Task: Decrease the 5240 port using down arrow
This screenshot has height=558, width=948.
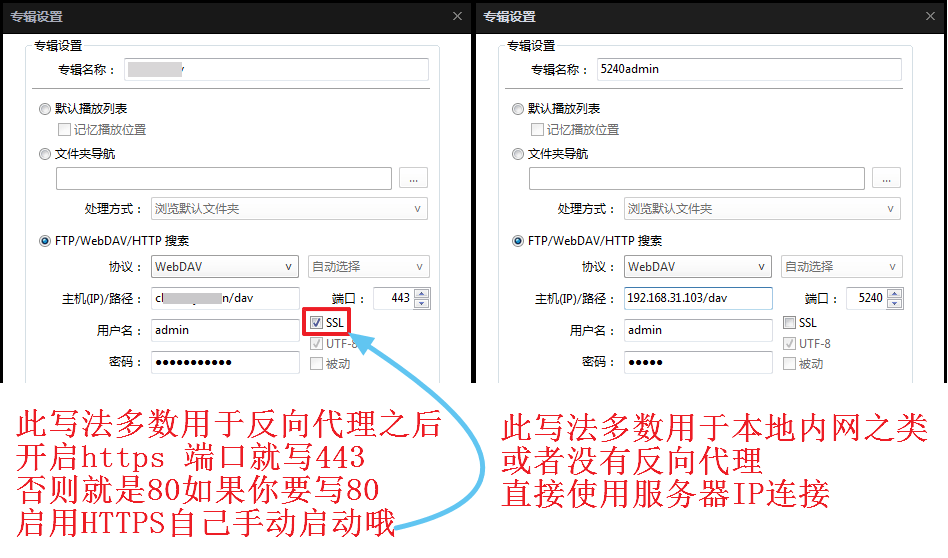Action: point(894,304)
